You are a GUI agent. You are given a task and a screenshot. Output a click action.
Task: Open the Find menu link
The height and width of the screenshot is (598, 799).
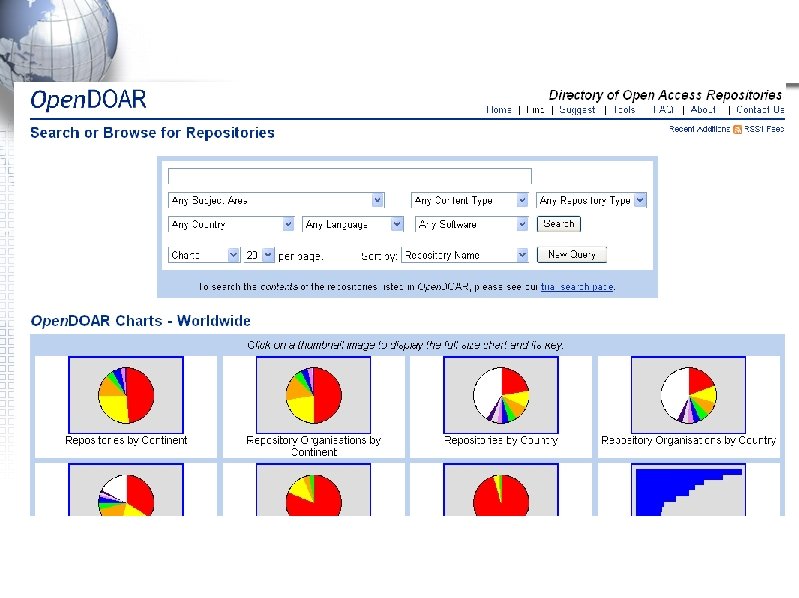pos(535,110)
